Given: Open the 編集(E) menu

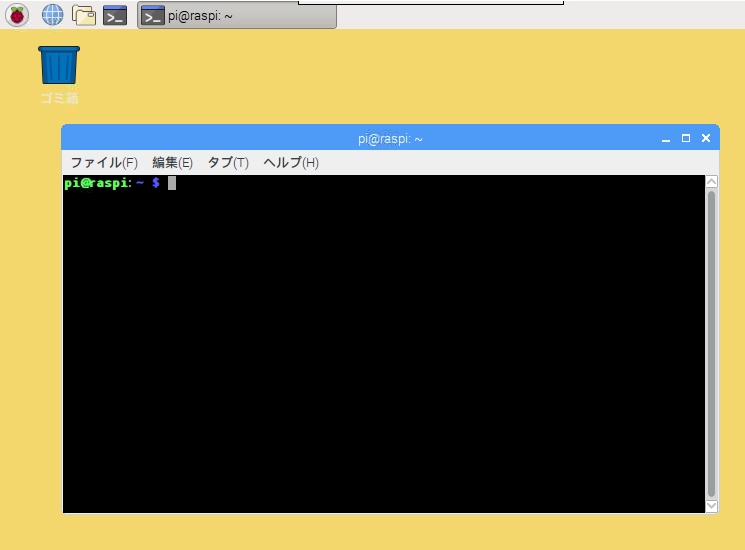Looking at the screenshot, I should 172,163.
